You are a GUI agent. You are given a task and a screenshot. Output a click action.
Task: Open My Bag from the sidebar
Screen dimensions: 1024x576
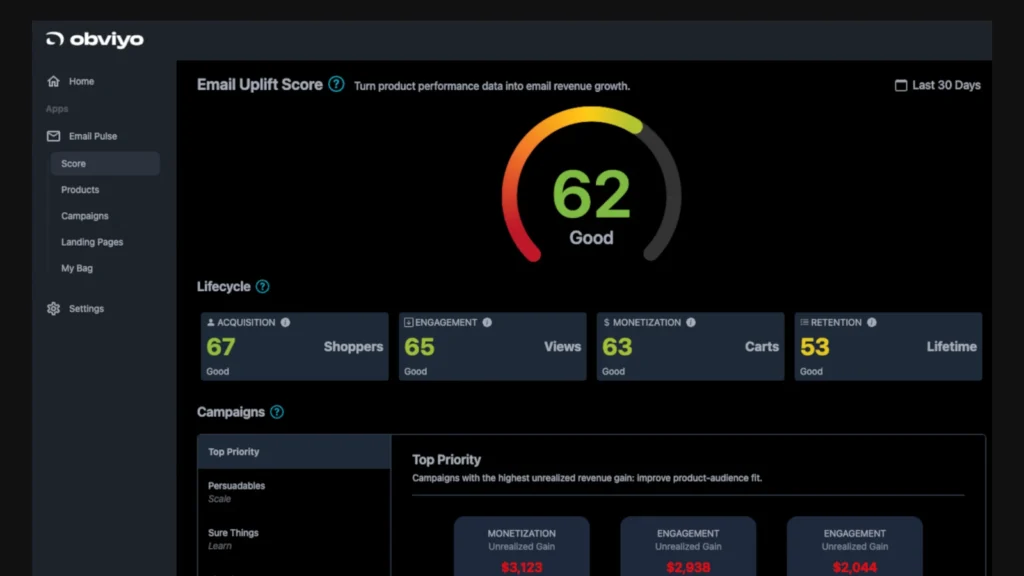point(77,268)
